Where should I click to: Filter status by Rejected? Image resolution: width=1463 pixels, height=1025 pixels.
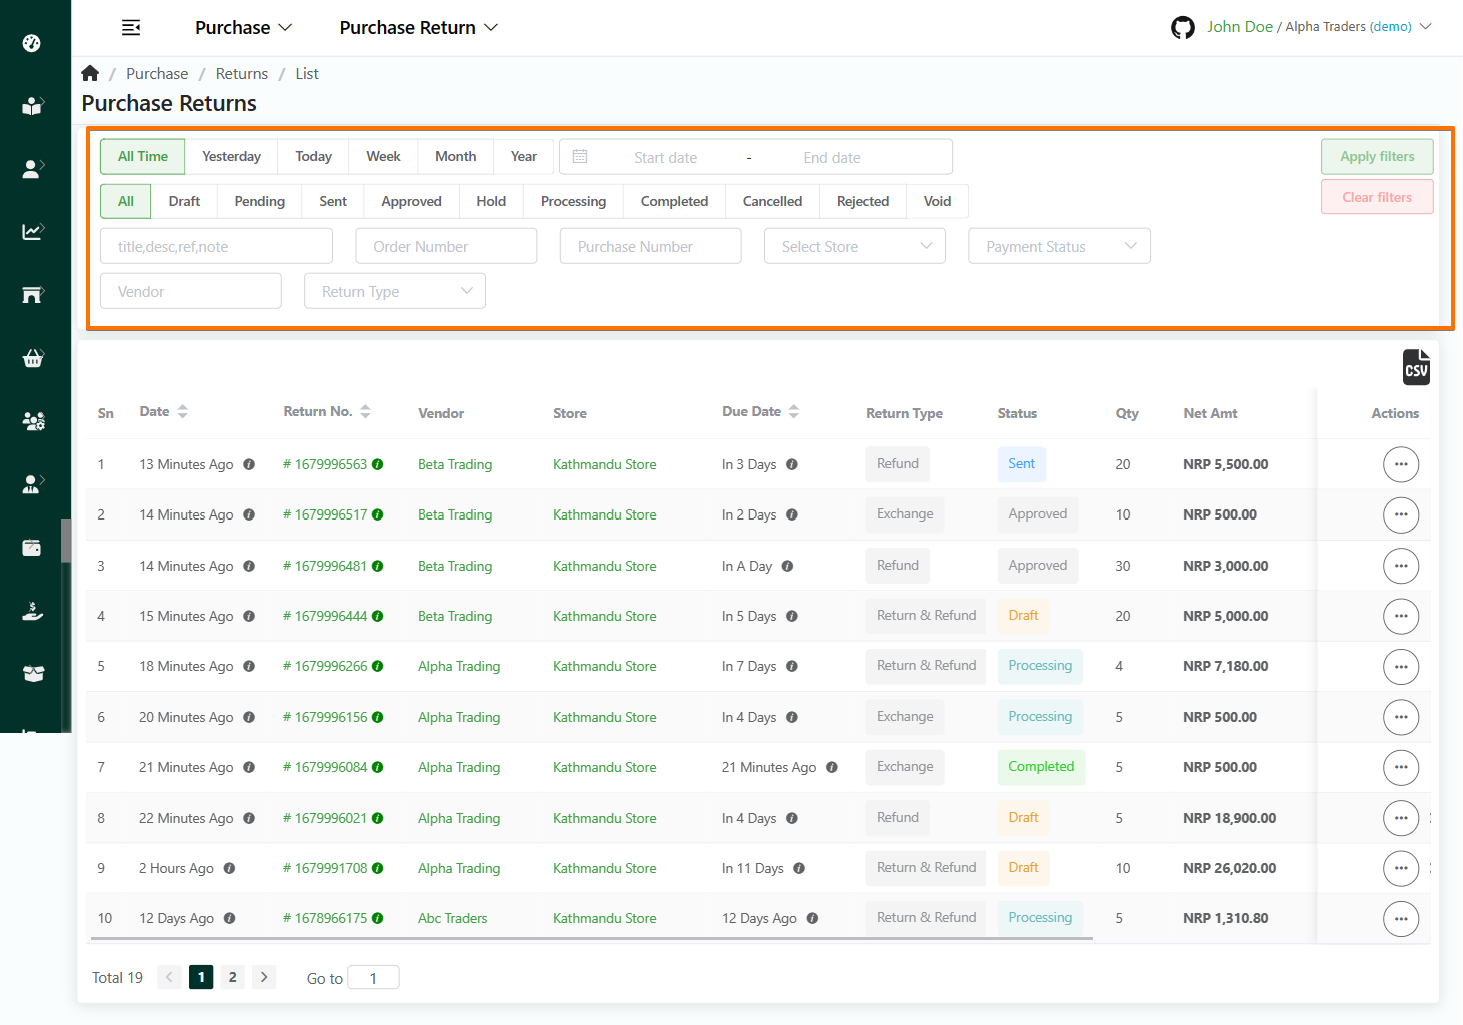863,201
